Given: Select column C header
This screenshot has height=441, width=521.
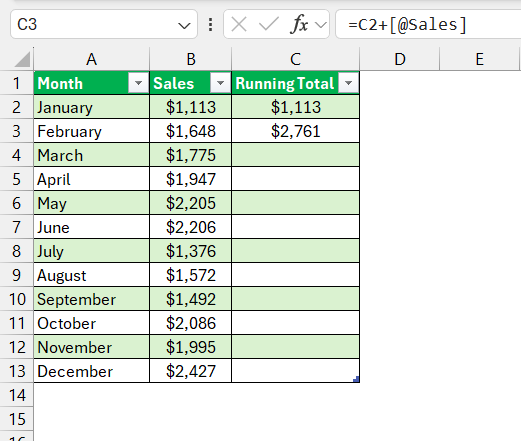Looking at the screenshot, I should [296, 59].
